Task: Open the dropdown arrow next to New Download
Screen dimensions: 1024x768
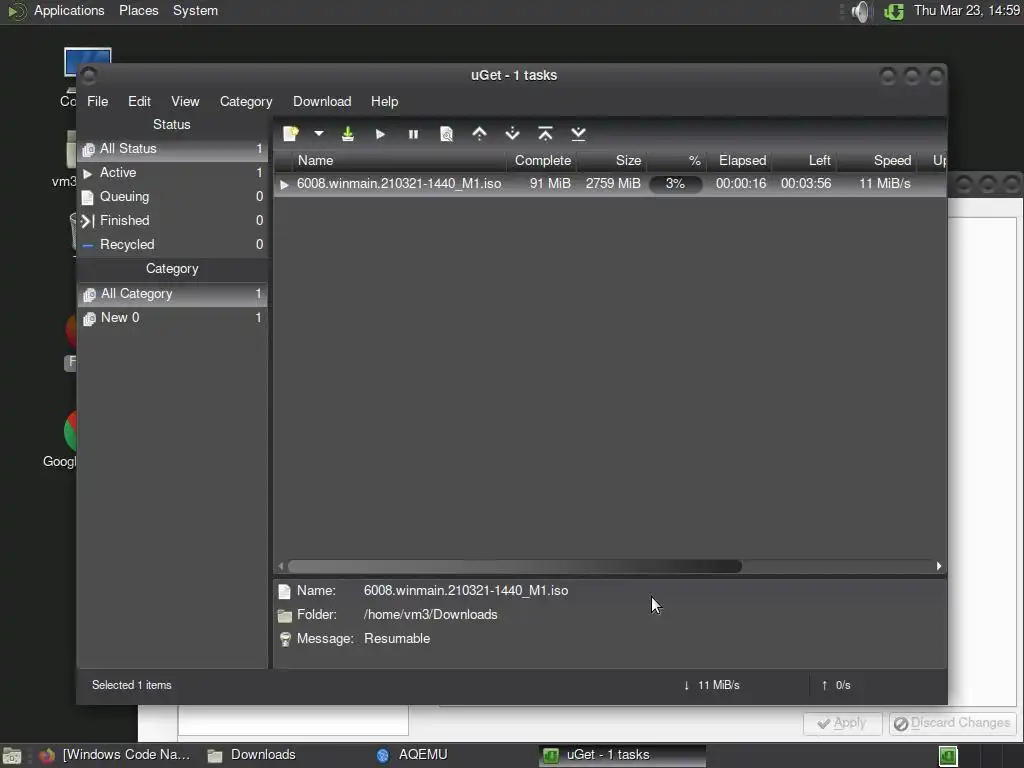Action: (319, 133)
